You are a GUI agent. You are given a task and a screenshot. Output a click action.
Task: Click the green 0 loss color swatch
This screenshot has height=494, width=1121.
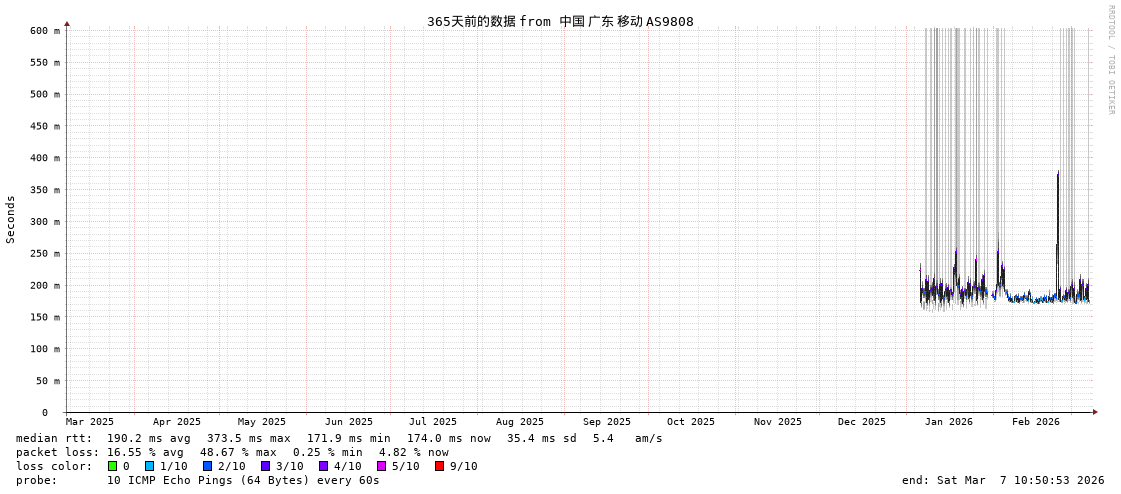click(113, 466)
